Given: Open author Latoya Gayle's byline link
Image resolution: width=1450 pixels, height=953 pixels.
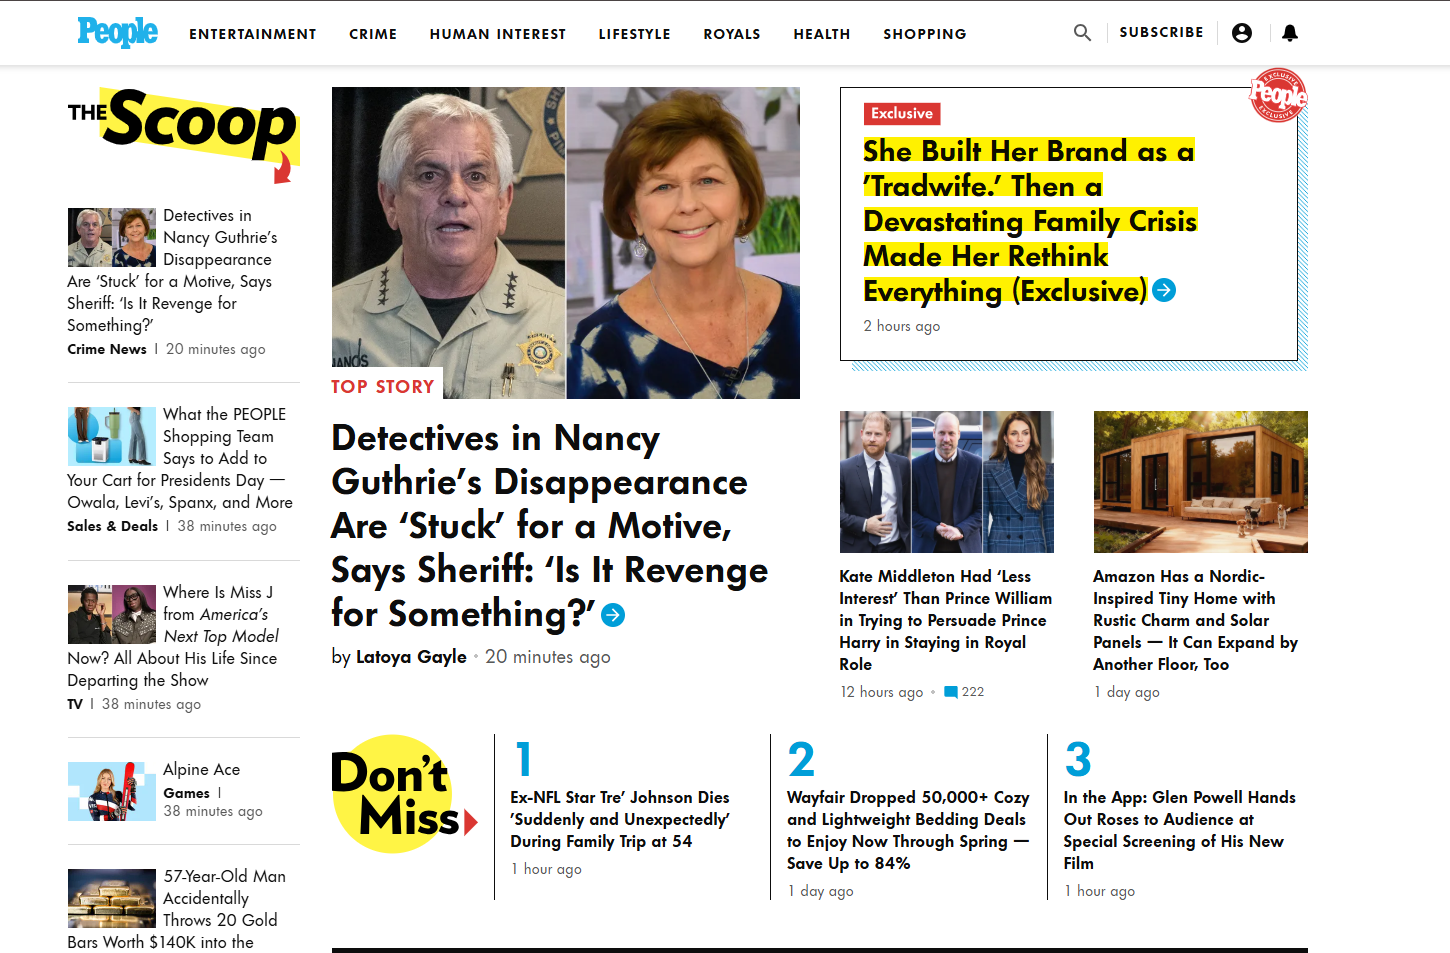Looking at the screenshot, I should tap(411, 657).
